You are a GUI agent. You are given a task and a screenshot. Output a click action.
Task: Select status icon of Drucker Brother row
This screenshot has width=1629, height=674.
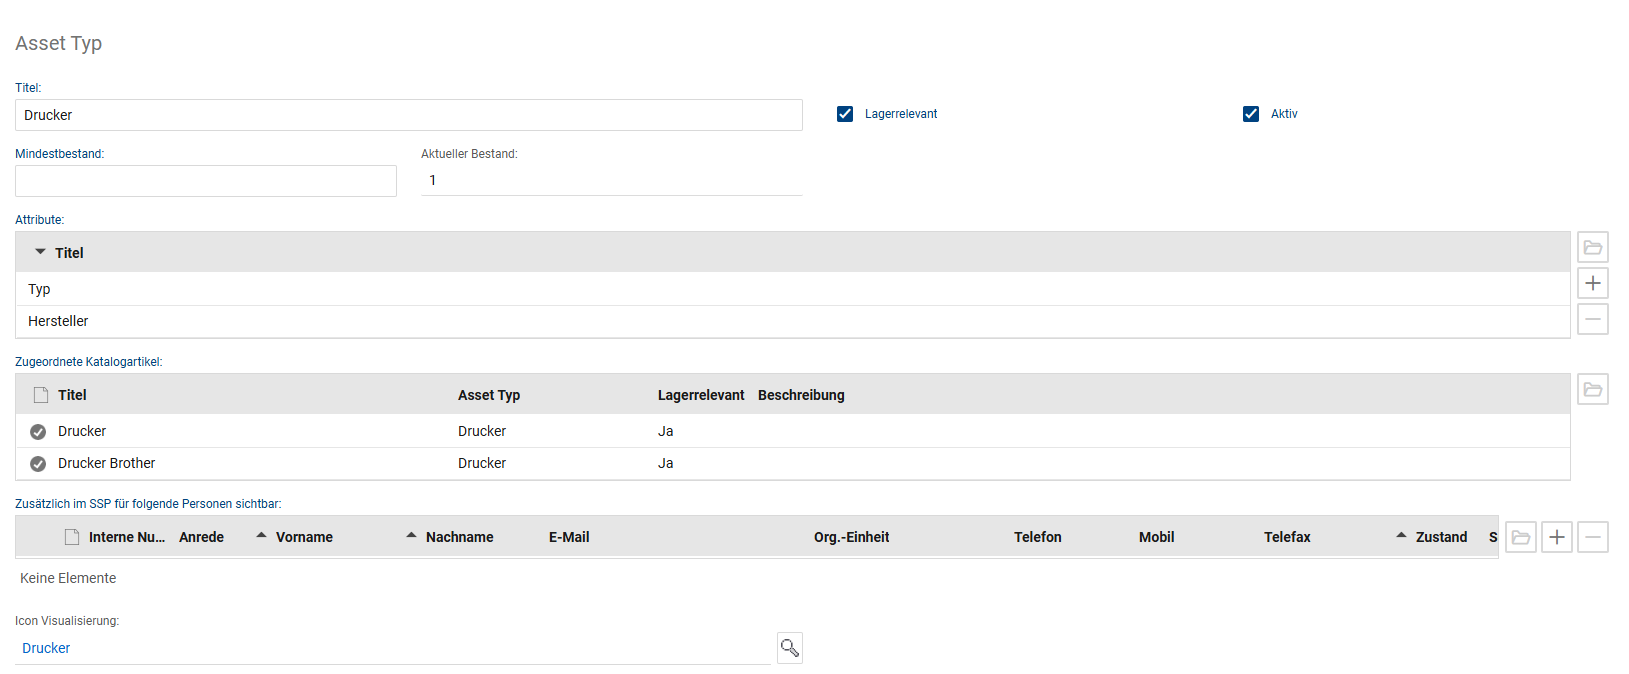click(x=38, y=464)
